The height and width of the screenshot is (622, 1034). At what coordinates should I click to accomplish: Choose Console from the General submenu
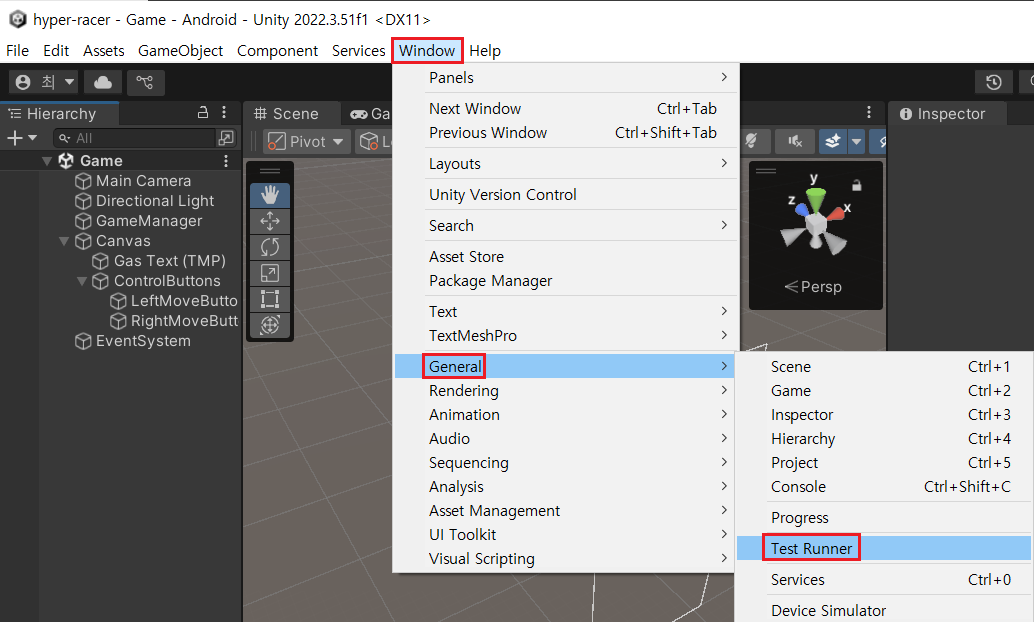click(x=884, y=487)
